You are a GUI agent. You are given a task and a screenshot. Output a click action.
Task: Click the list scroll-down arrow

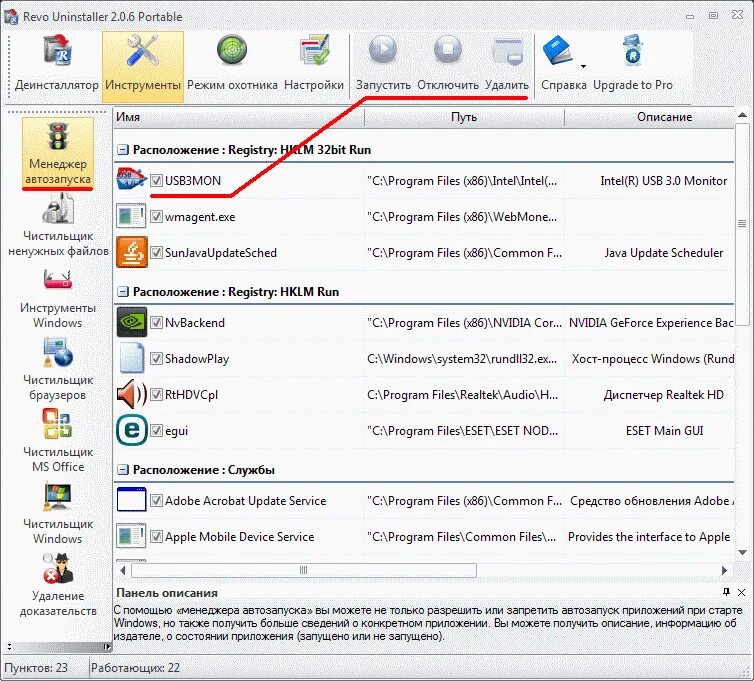(742, 553)
